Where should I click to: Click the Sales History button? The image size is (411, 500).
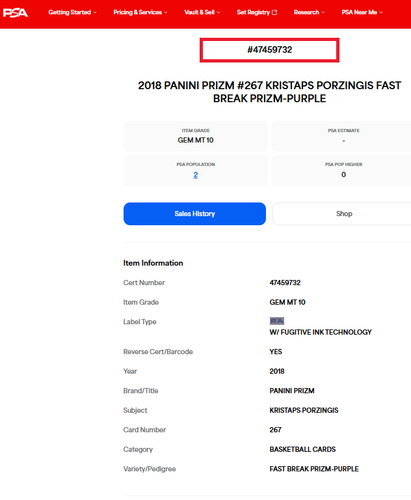point(195,214)
